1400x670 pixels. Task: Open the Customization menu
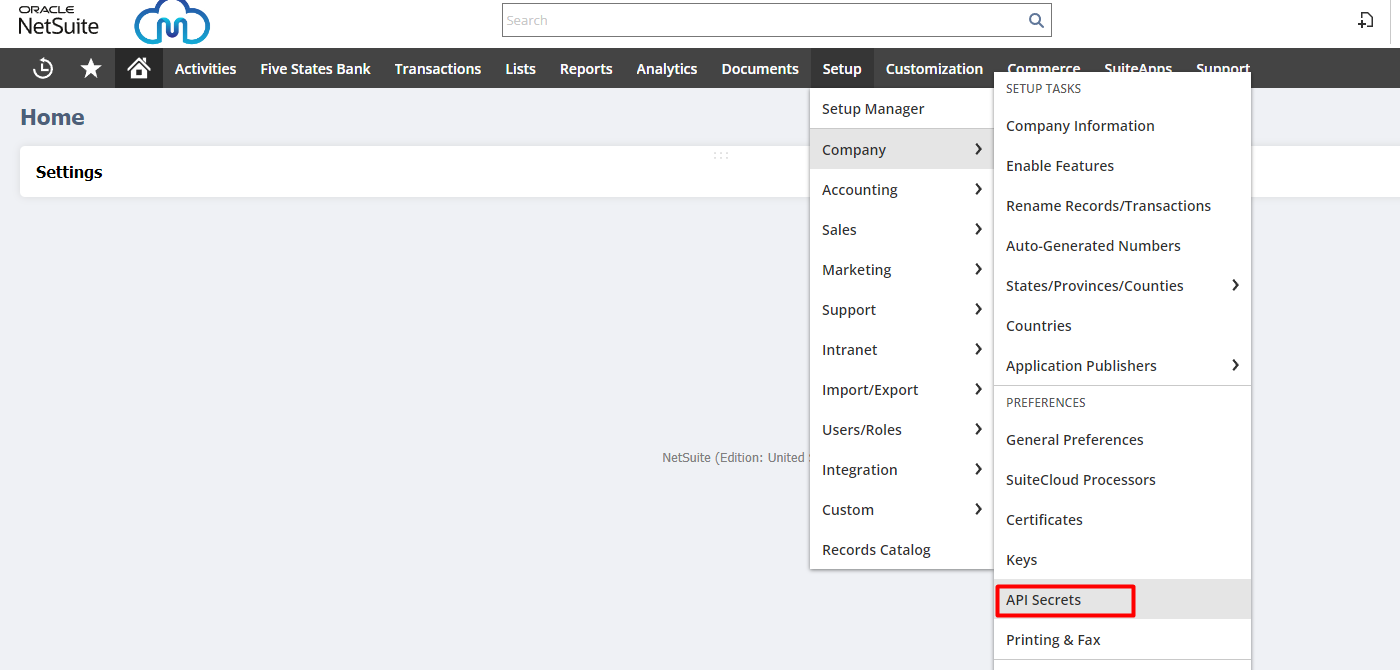pyautogui.click(x=934, y=69)
